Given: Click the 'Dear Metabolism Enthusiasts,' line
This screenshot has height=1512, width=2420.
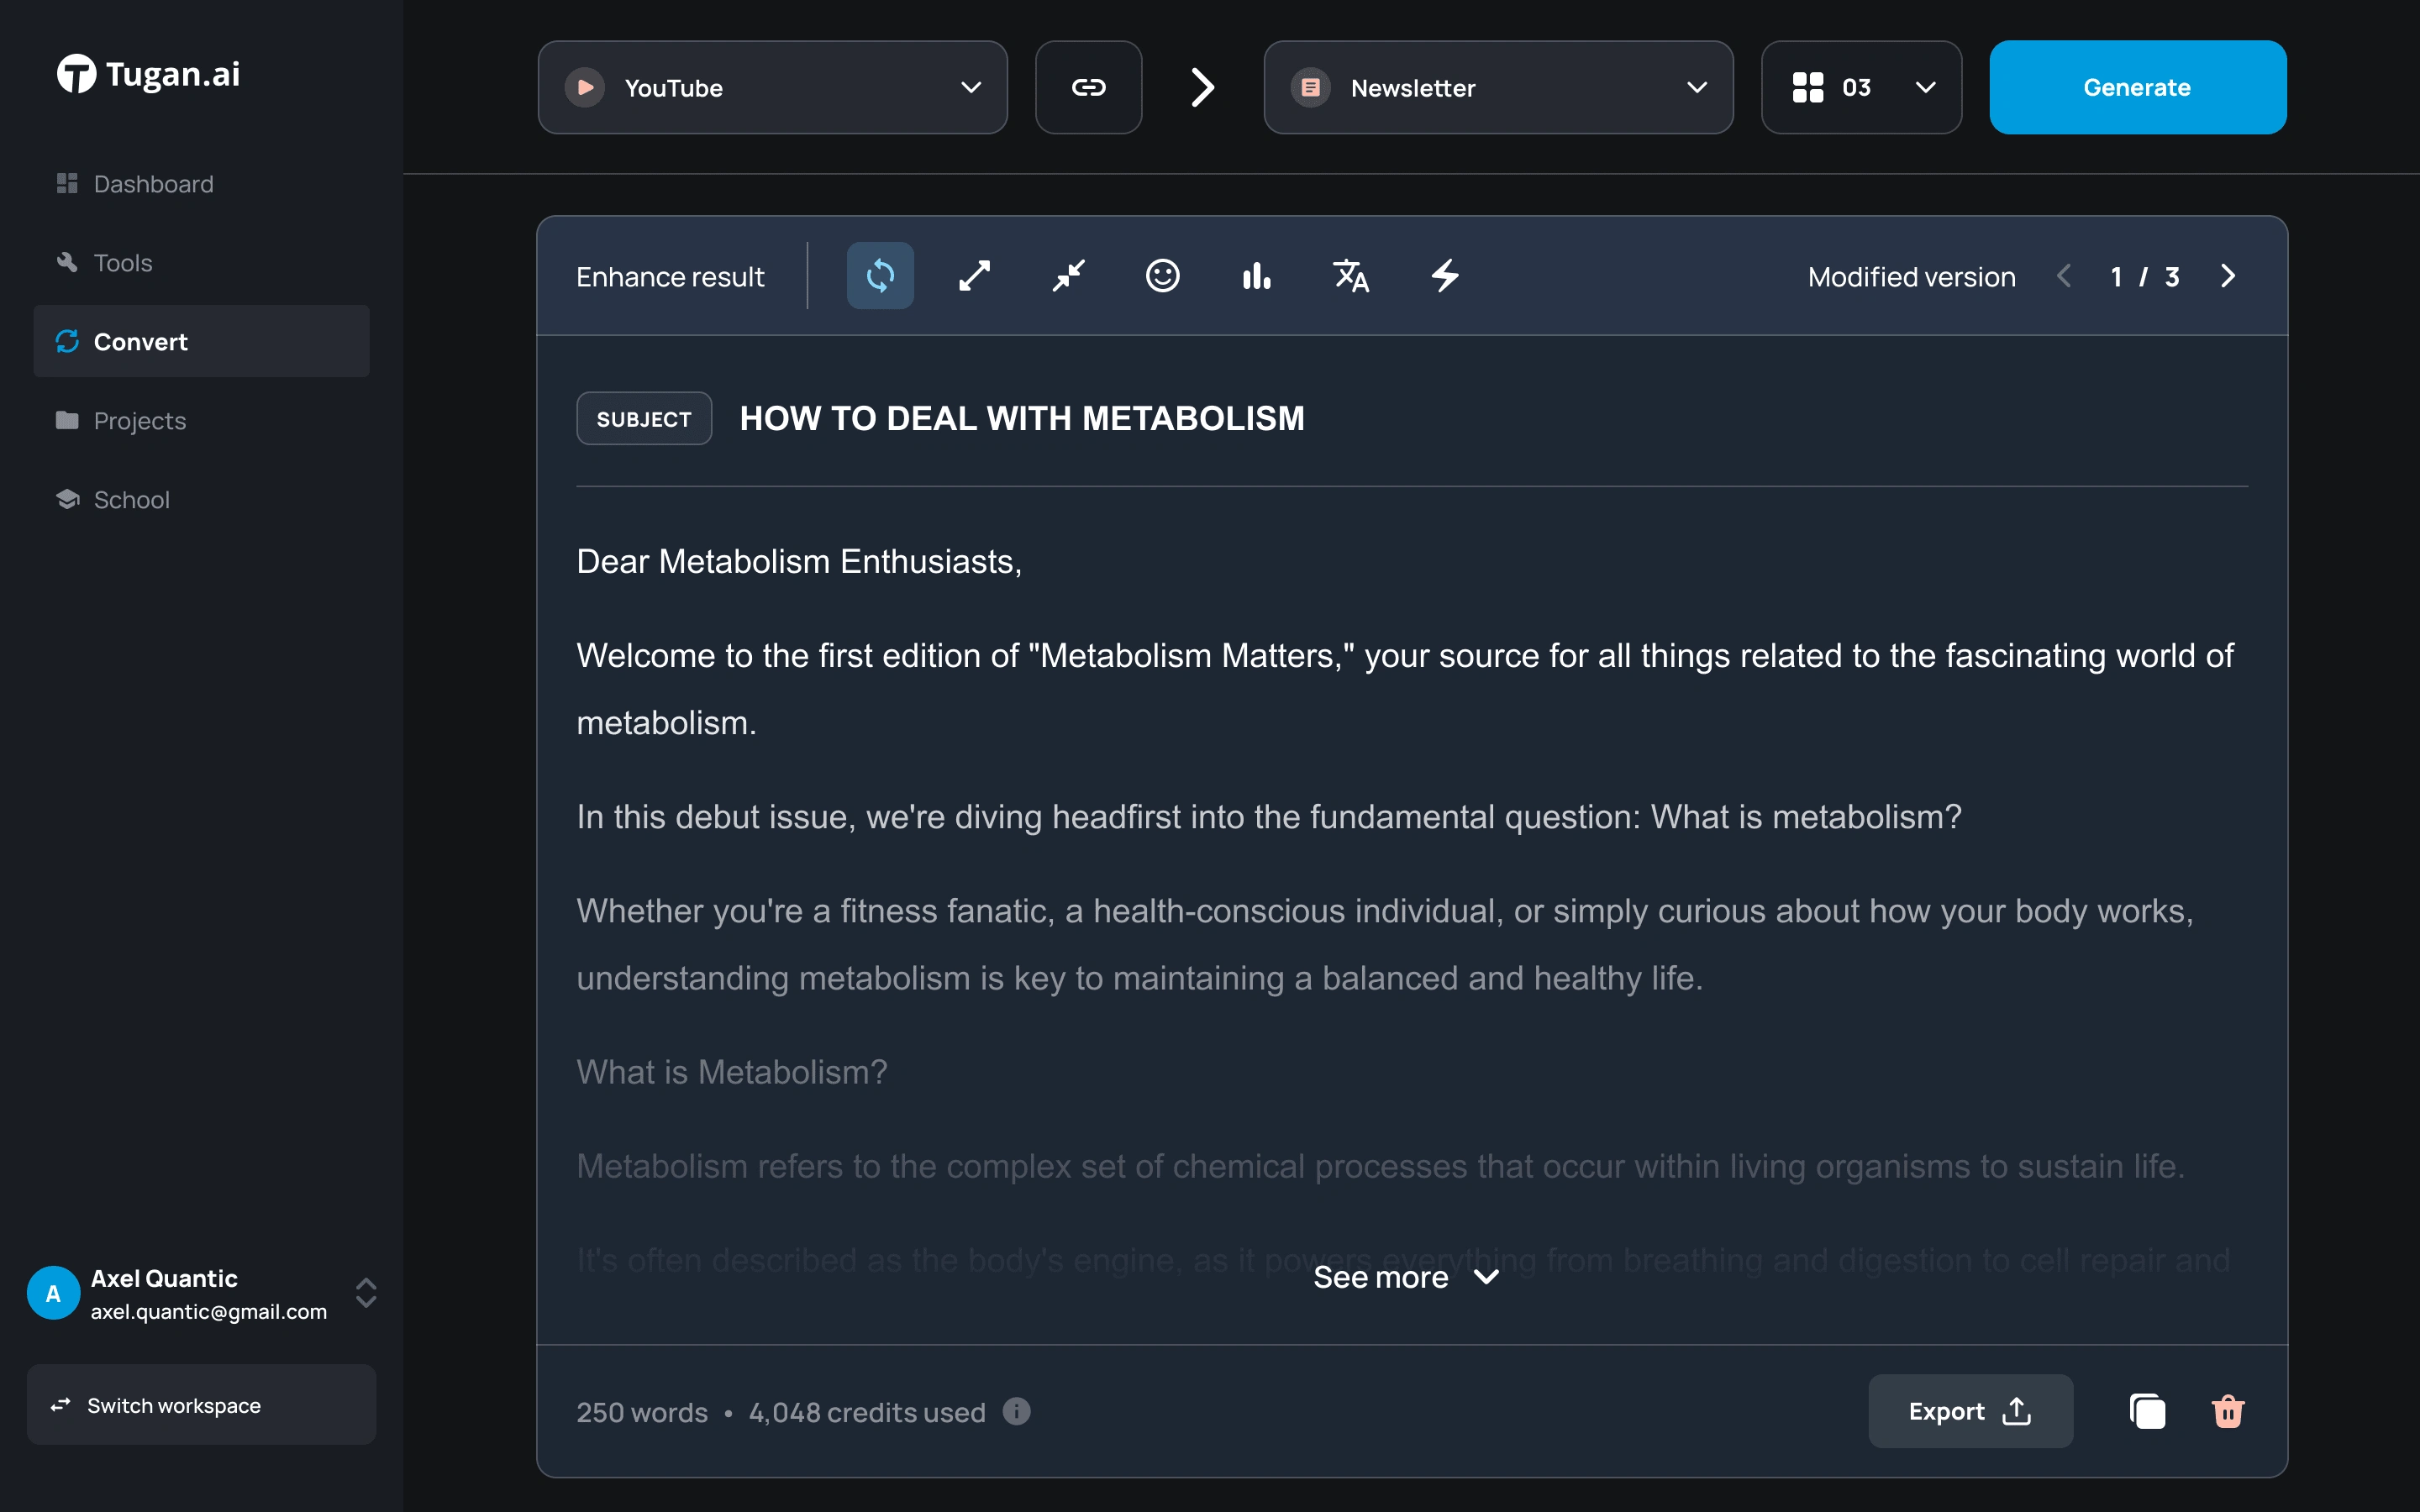Looking at the screenshot, I should pos(799,562).
